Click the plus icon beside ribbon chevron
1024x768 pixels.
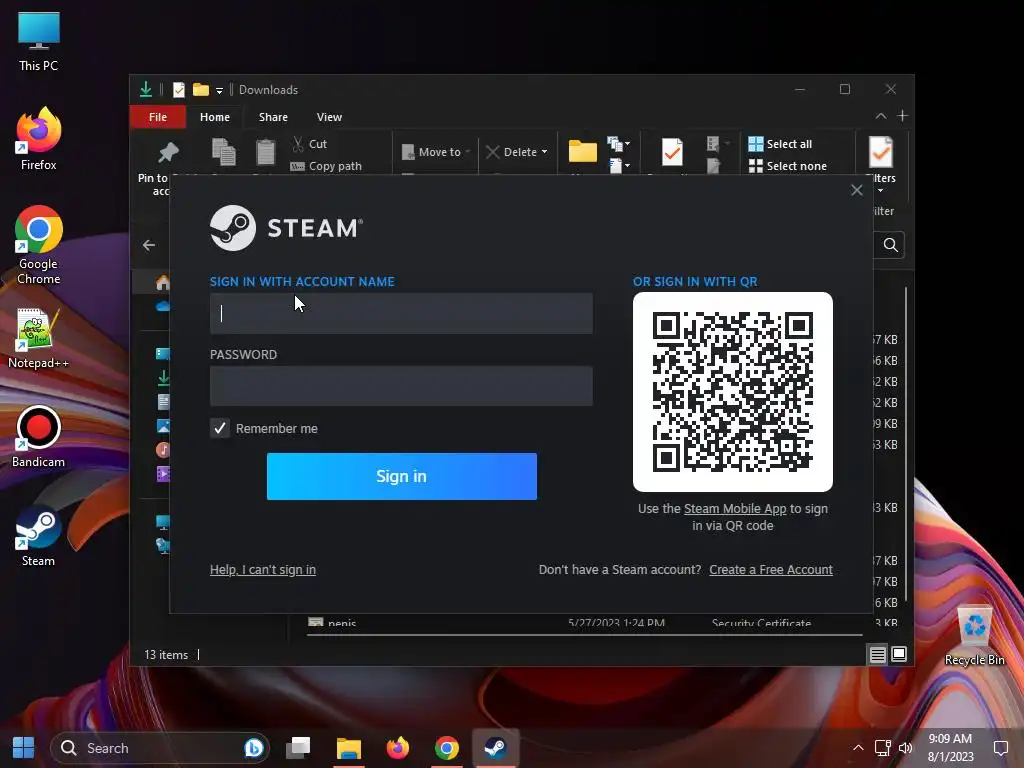pos(903,116)
